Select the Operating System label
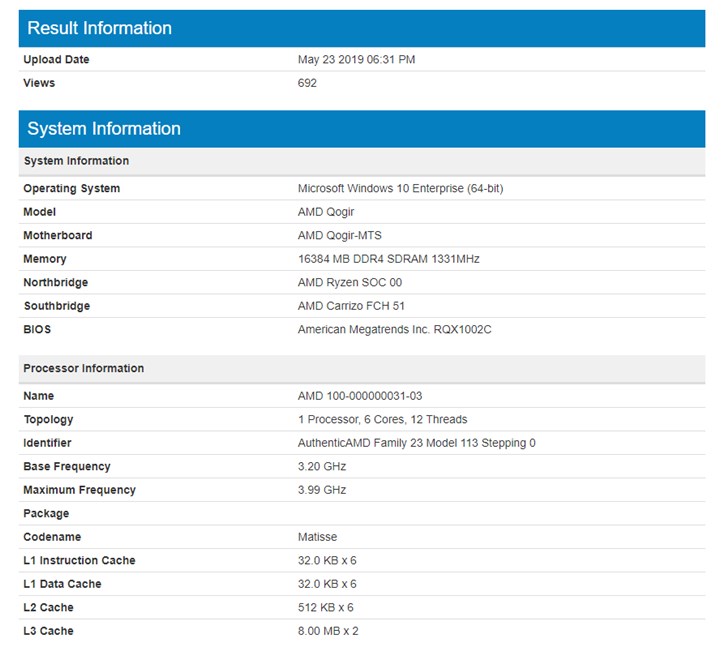Viewport: 728px width, 655px height. [x=72, y=188]
